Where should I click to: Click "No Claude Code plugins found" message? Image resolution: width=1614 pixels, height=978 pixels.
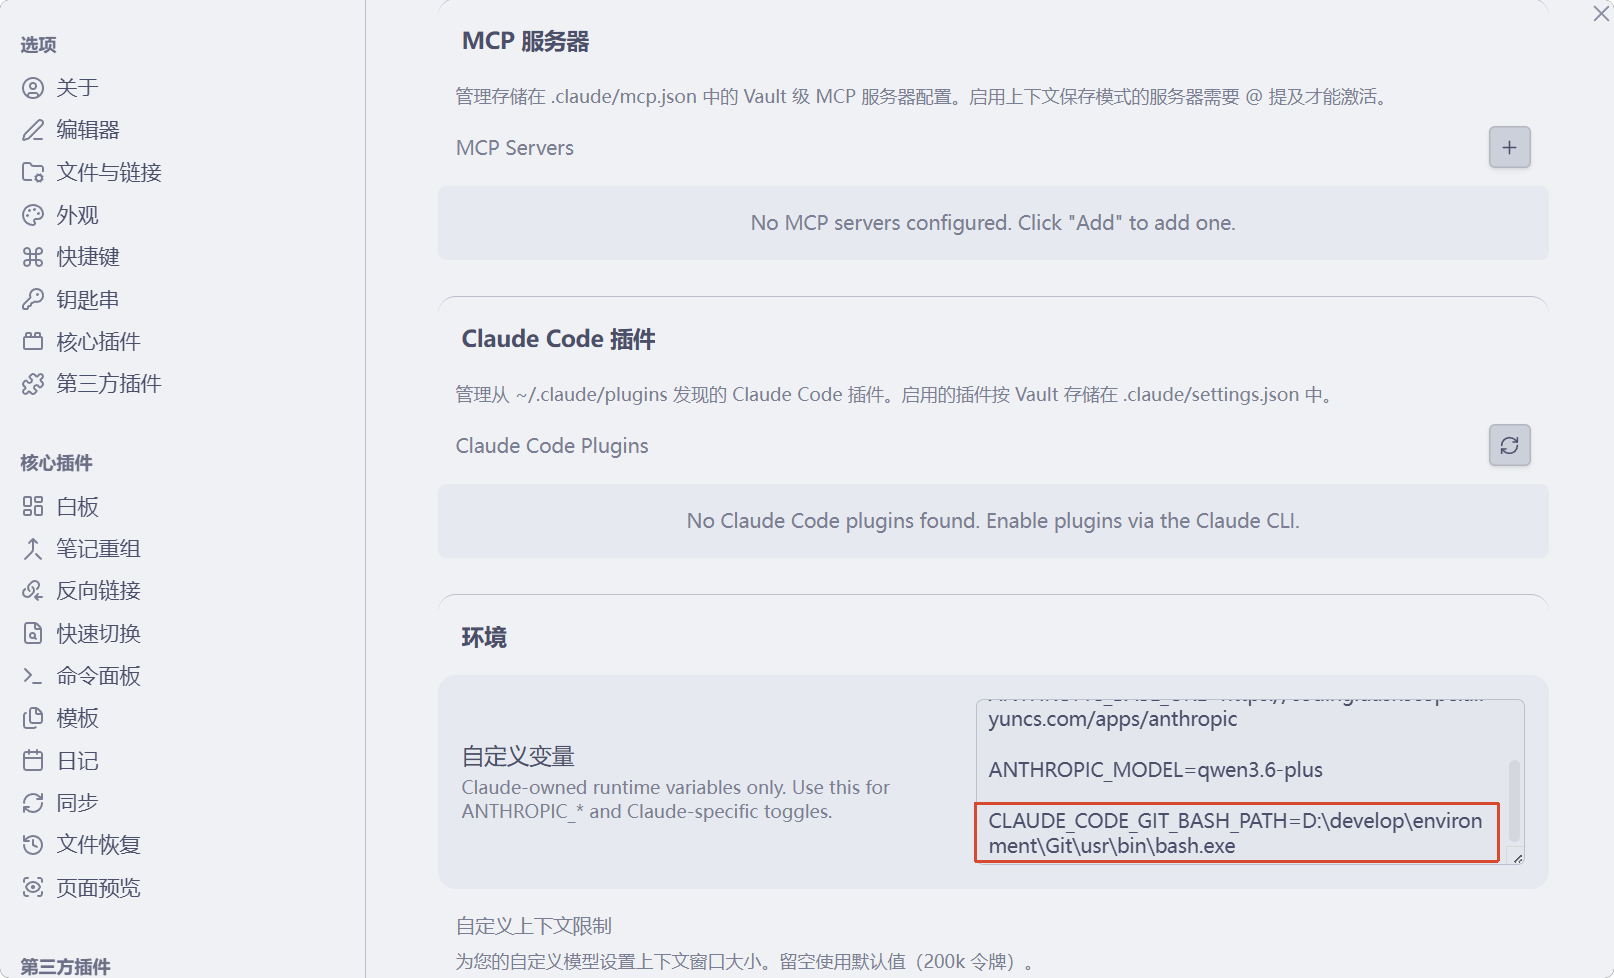point(993,521)
